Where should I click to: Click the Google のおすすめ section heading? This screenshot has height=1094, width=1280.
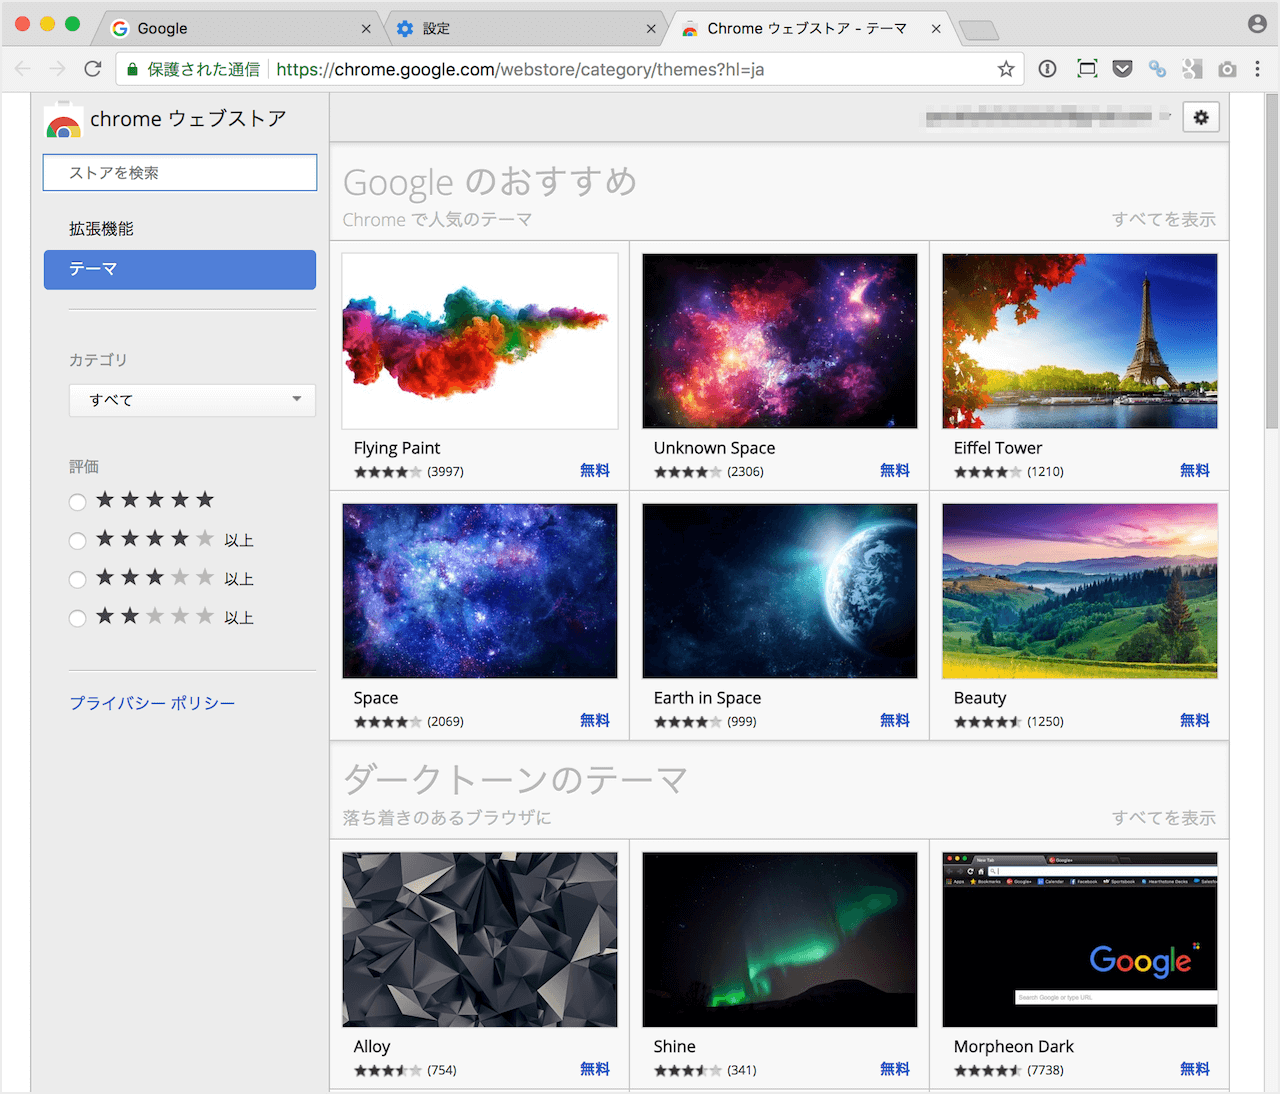pyautogui.click(x=490, y=182)
